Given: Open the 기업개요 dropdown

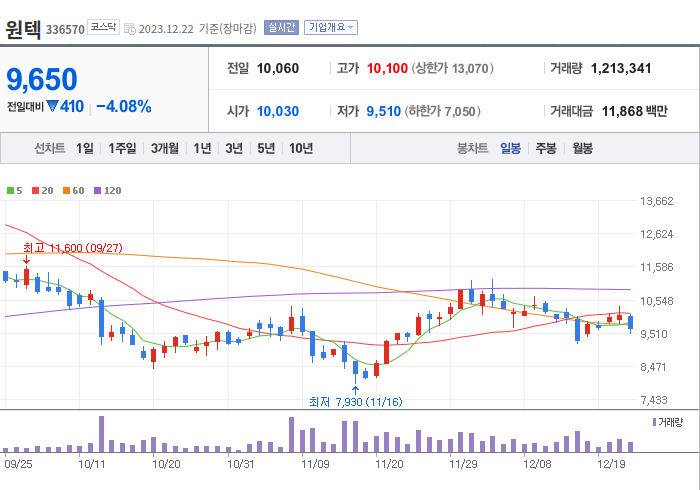Looking at the screenshot, I should pos(331,28).
